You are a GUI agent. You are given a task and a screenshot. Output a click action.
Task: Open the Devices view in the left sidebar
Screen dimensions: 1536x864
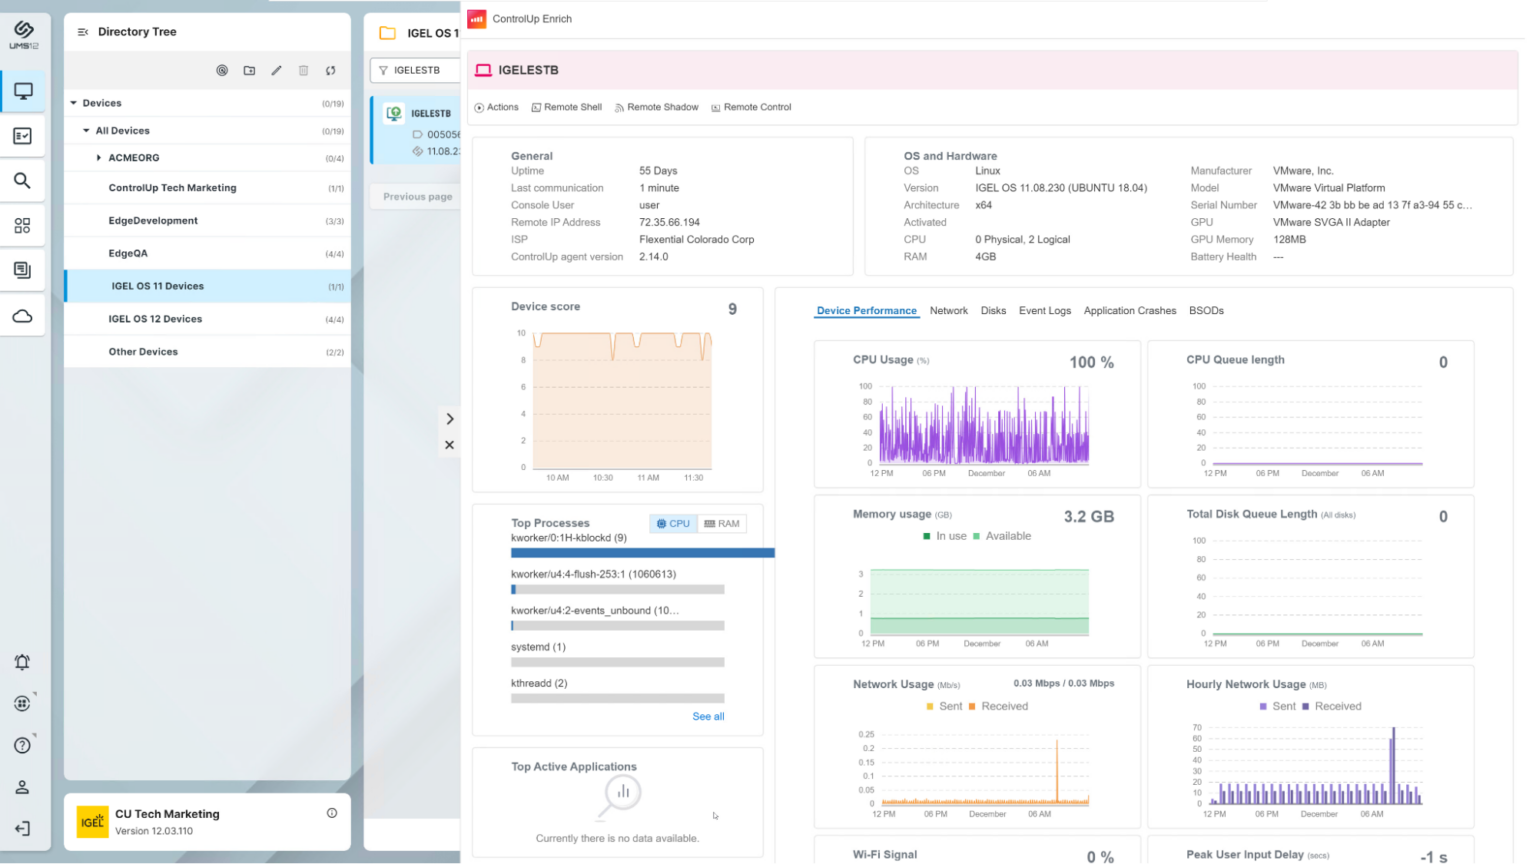[x=22, y=90]
